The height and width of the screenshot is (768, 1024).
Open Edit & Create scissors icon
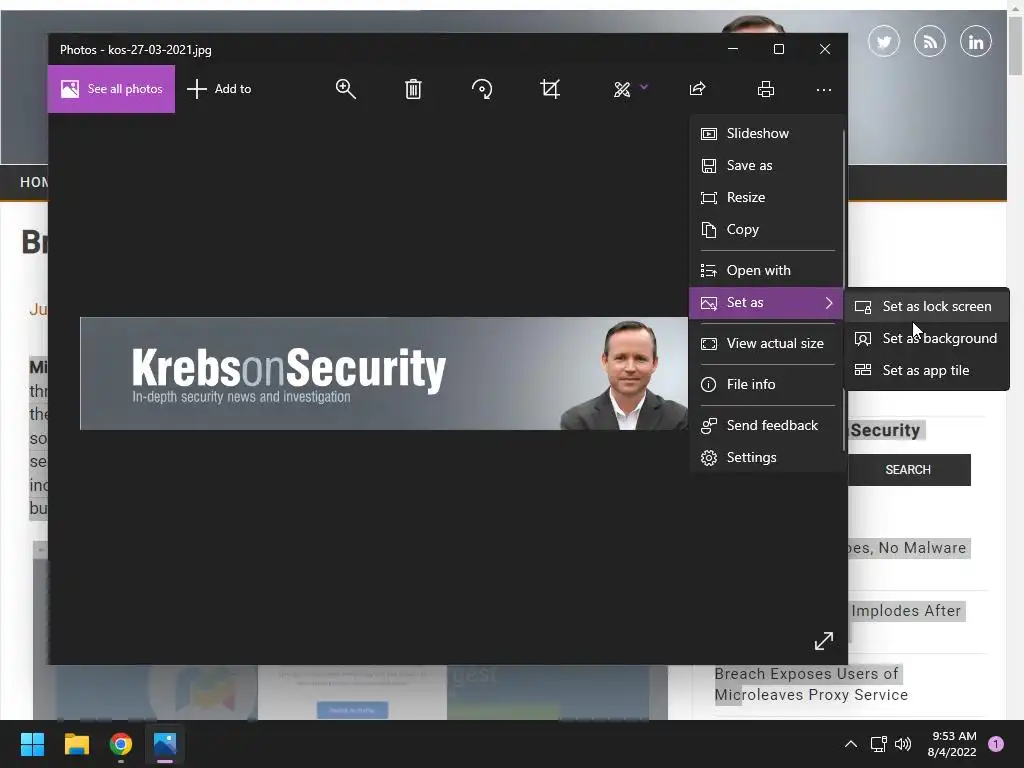coord(622,89)
